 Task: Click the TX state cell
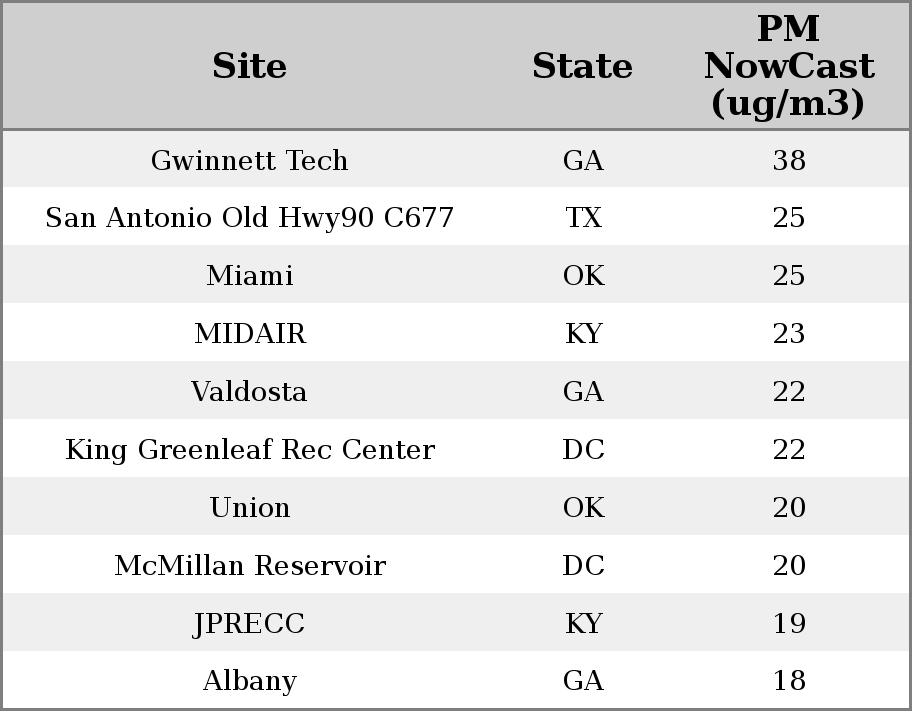(x=583, y=218)
